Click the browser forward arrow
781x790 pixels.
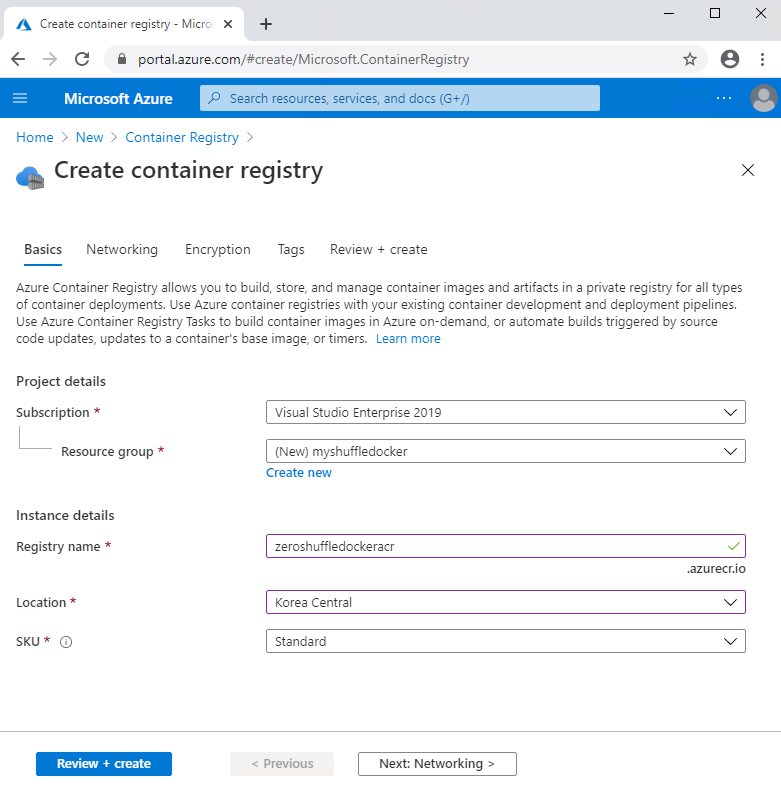50,59
